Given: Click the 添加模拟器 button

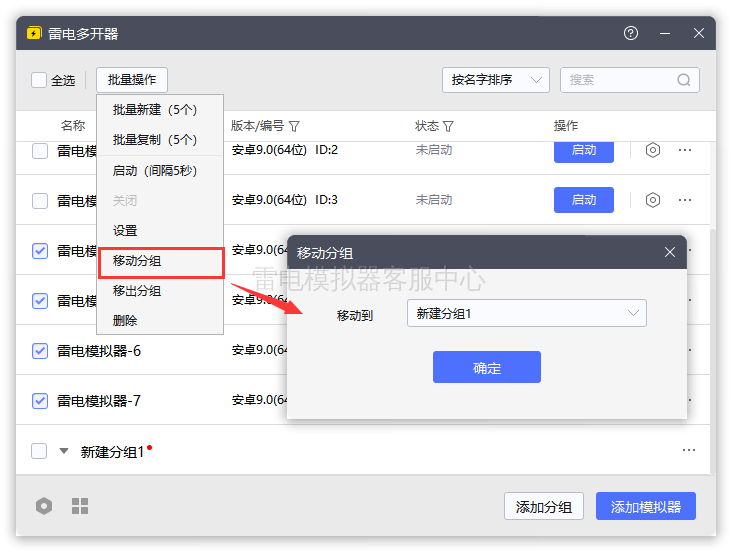Looking at the screenshot, I should (x=646, y=507).
